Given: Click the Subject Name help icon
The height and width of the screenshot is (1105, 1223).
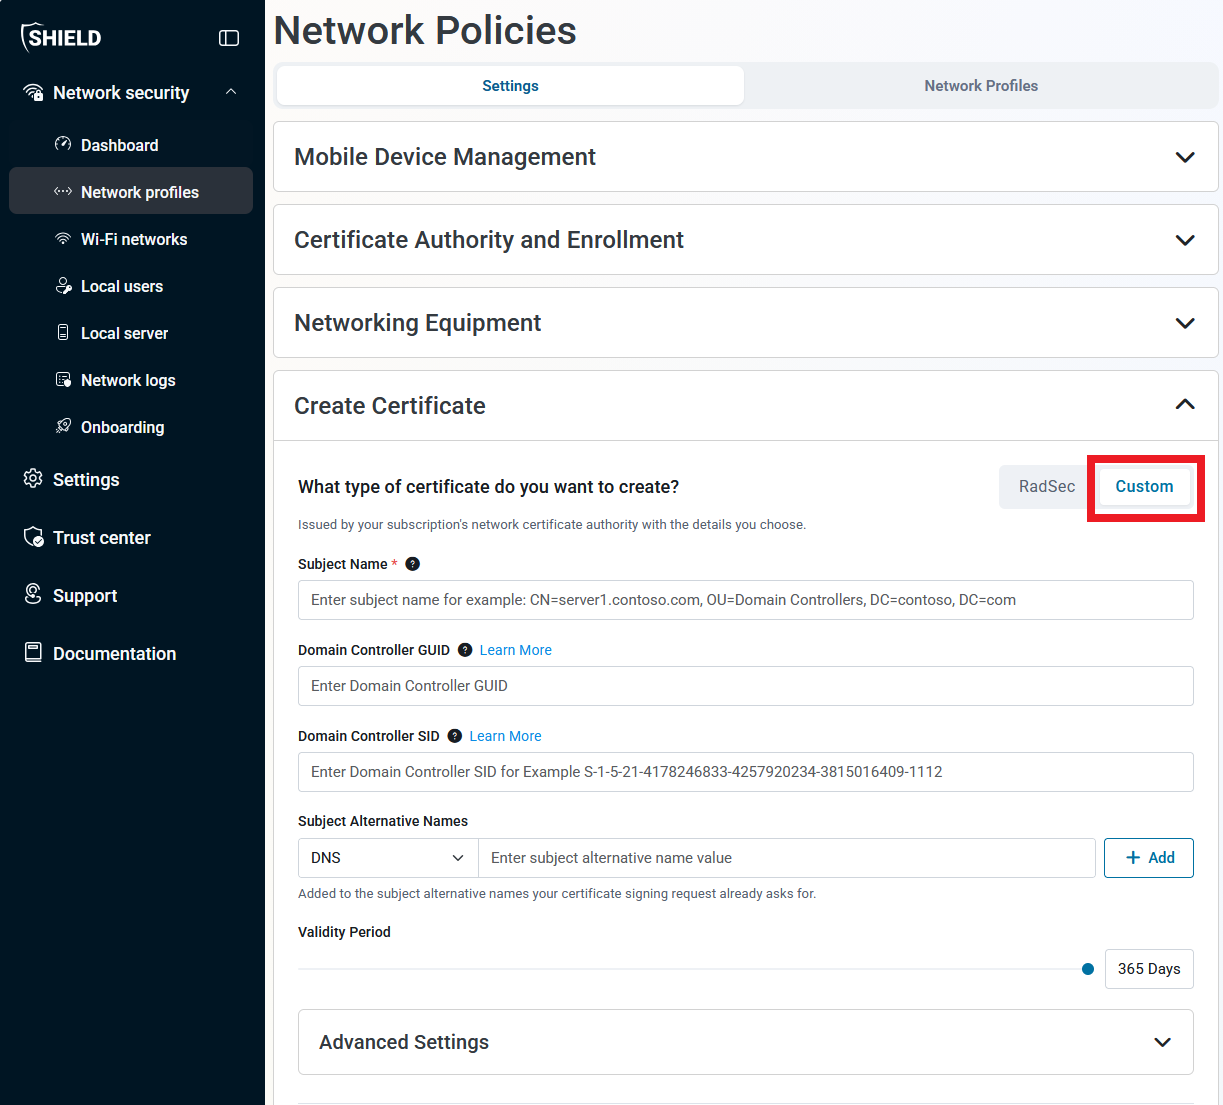Looking at the screenshot, I should tap(412, 564).
